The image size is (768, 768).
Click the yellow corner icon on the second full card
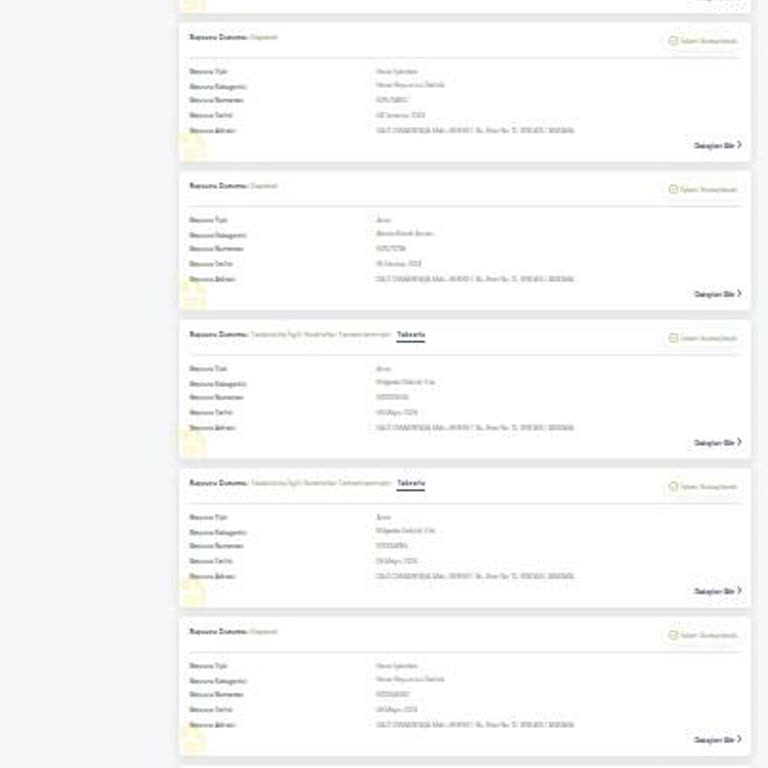[x=191, y=295]
